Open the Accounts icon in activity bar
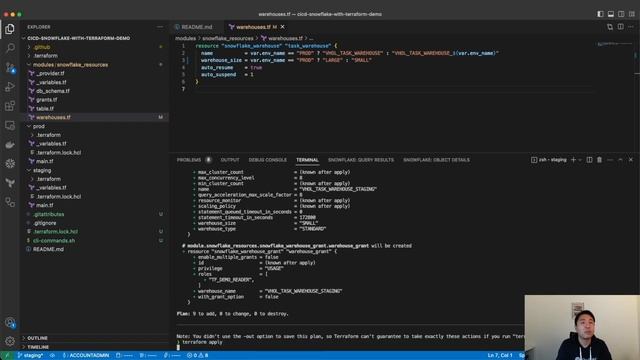 [x=10, y=323]
